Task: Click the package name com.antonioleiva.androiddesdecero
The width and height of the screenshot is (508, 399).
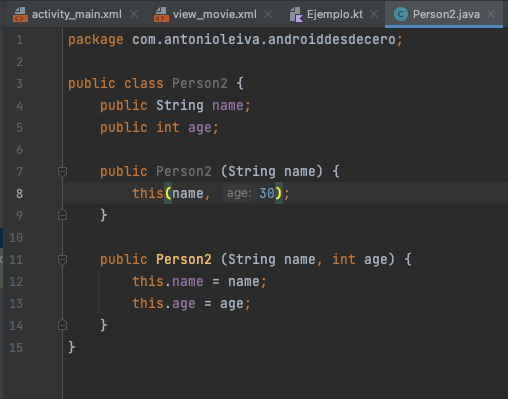Action: click(x=264, y=40)
